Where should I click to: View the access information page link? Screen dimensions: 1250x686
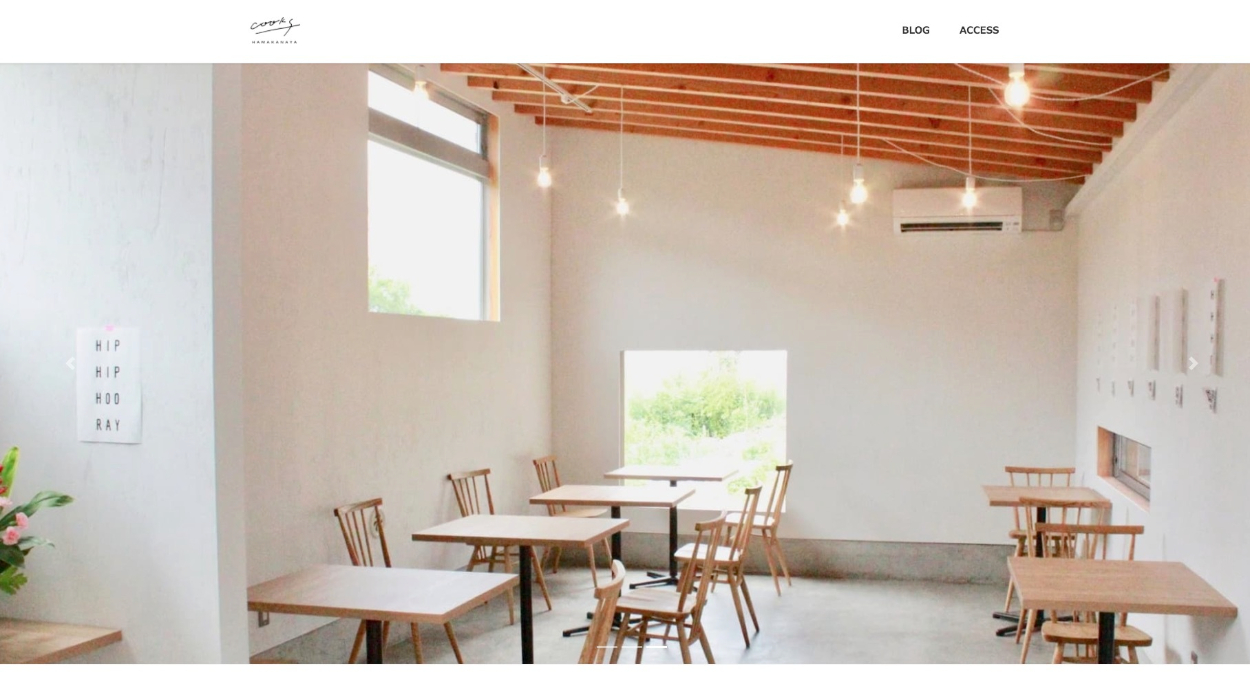point(979,30)
